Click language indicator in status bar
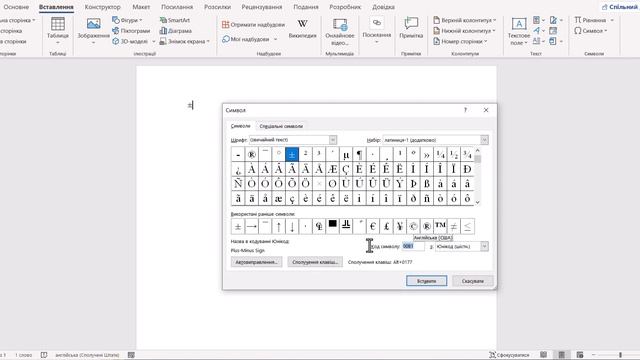640x360 pixels. point(87,355)
